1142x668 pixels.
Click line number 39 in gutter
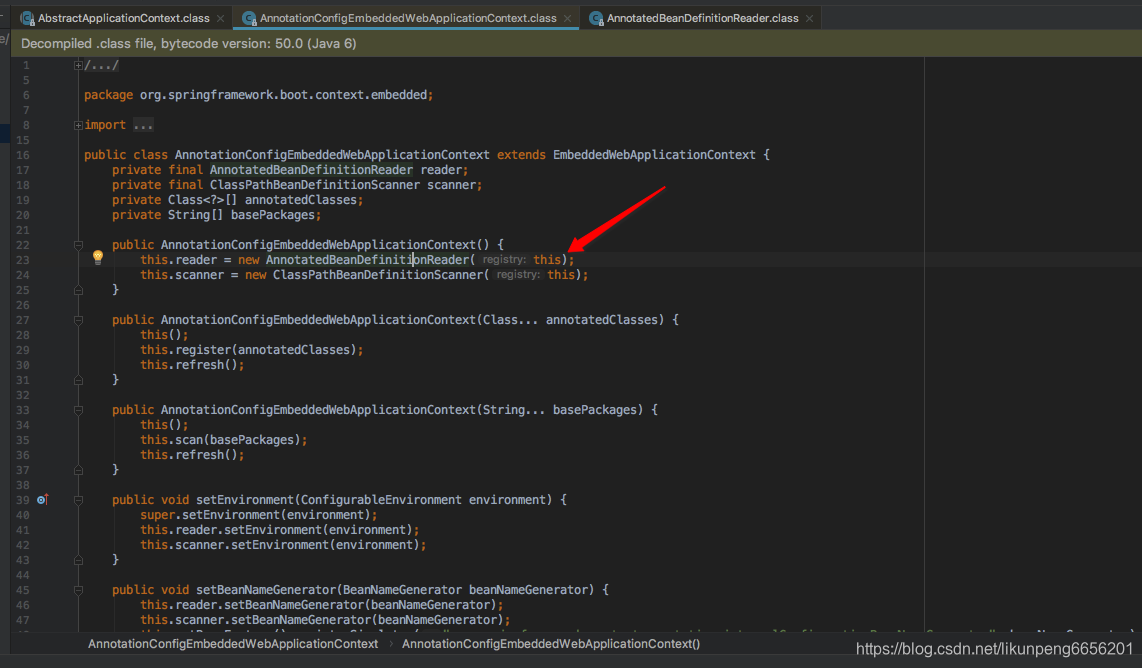[23, 500]
